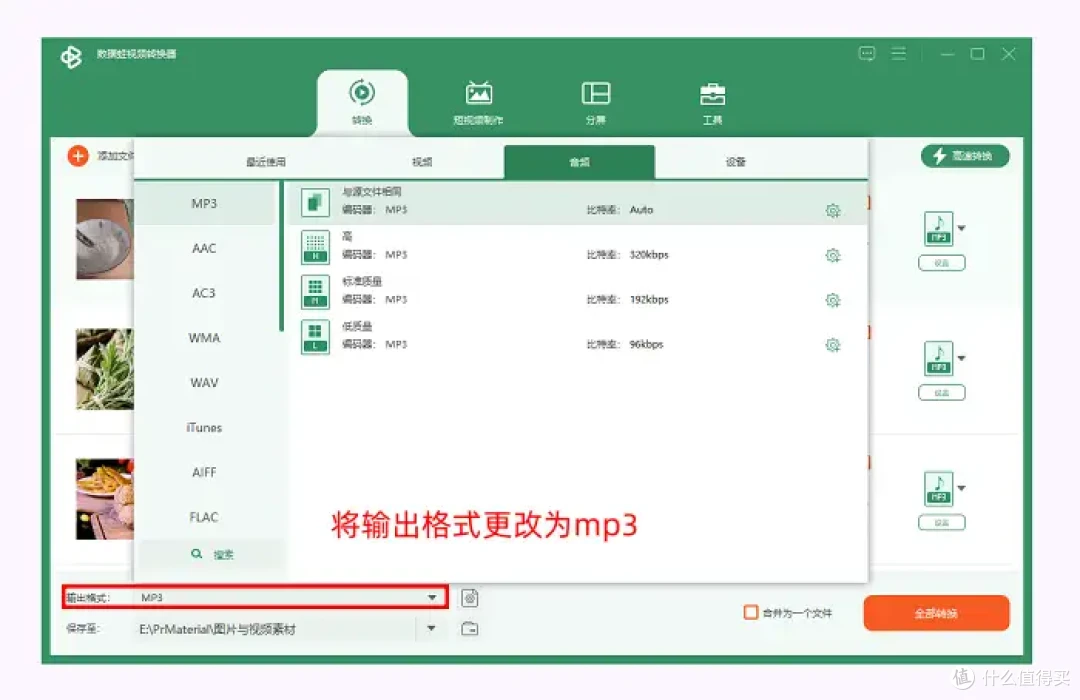Select MP3 in the format list
This screenshot has height=700, width=1080.
click(205, 203)
